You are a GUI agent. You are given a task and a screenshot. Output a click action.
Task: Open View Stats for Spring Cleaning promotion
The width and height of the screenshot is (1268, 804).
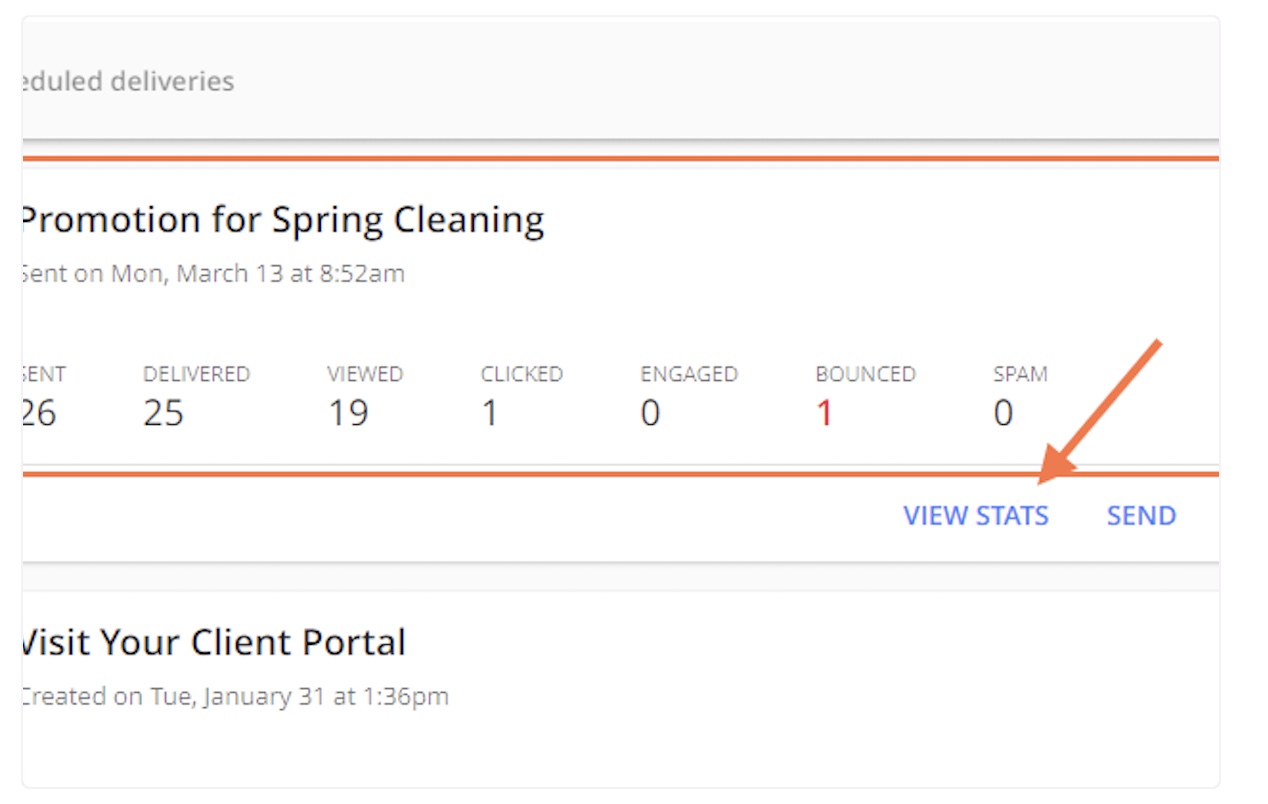point(976,516)
